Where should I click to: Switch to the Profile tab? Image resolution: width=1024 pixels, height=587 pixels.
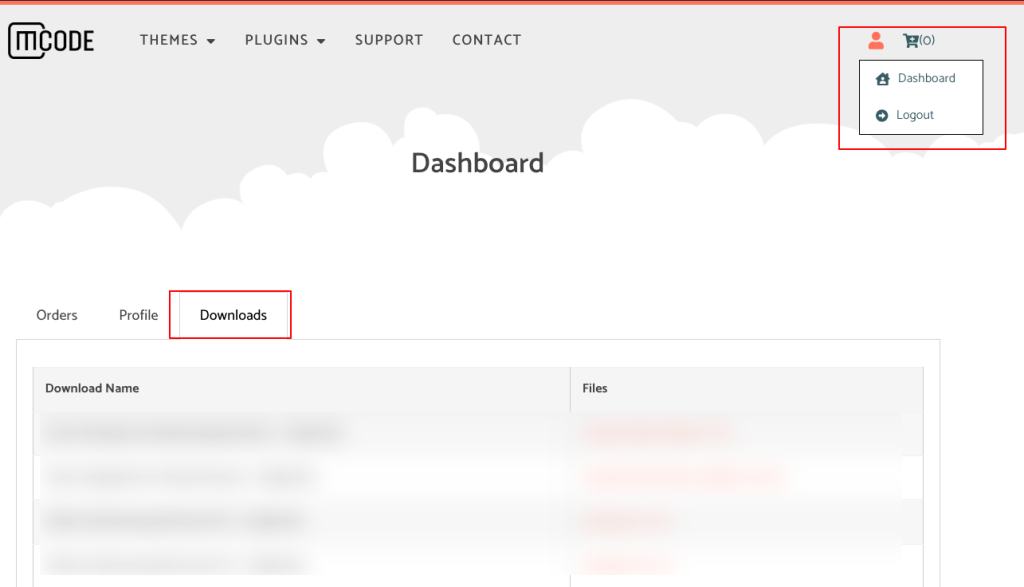tap(139, 315)
